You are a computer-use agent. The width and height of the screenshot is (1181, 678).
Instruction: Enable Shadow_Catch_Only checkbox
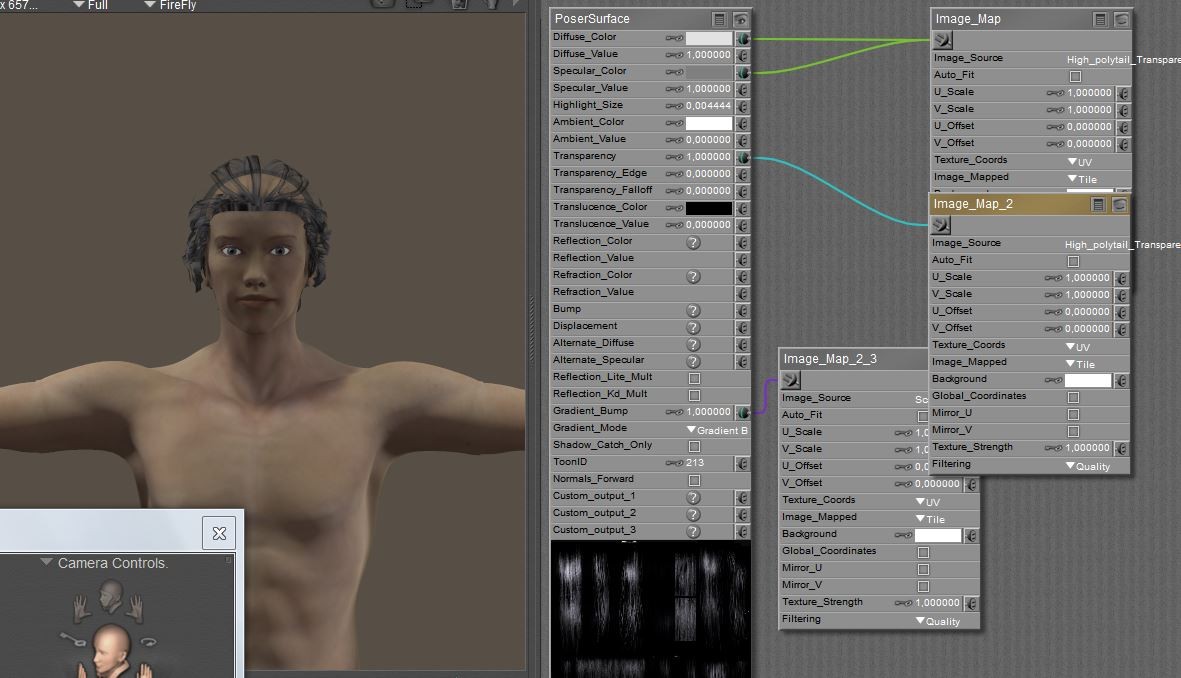[694, 446]
